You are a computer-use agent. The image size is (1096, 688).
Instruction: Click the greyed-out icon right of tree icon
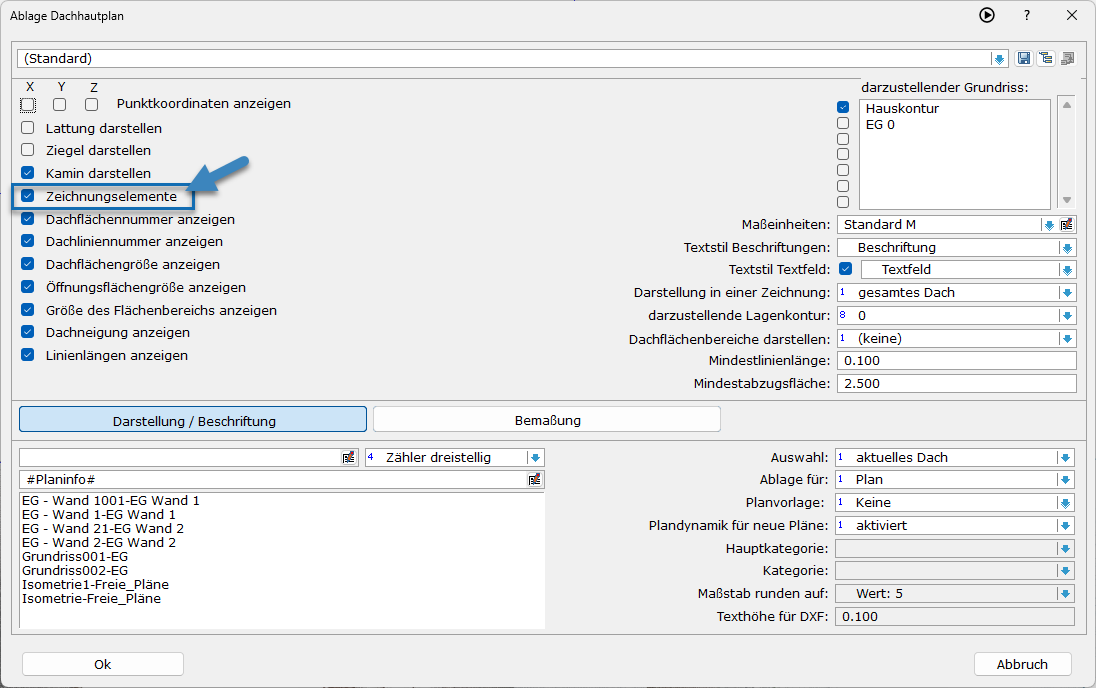[x=1067, y=59]
